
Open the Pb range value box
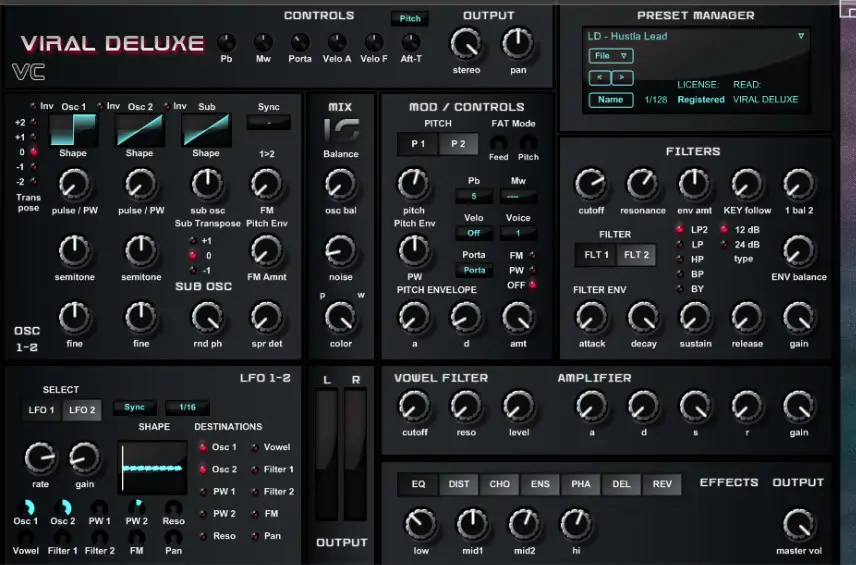[x=474, y=196]
